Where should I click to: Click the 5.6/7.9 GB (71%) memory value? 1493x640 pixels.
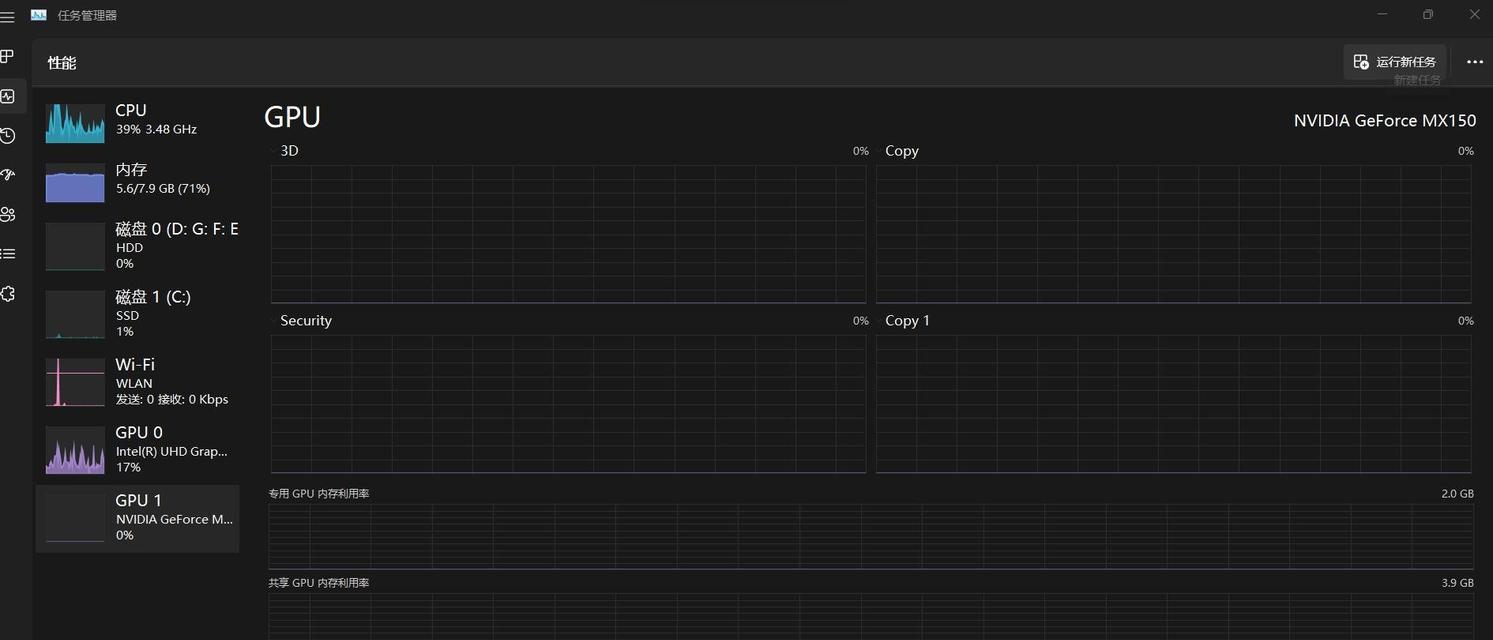pos(163,188)
